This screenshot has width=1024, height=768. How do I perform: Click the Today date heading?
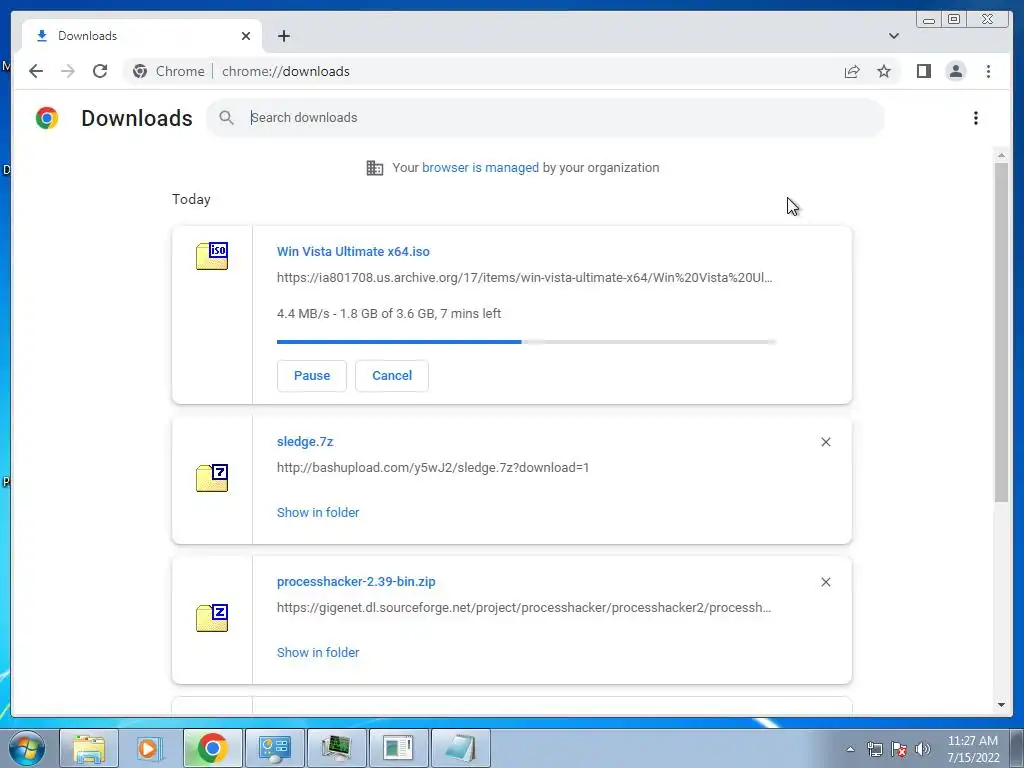[191, 199]
